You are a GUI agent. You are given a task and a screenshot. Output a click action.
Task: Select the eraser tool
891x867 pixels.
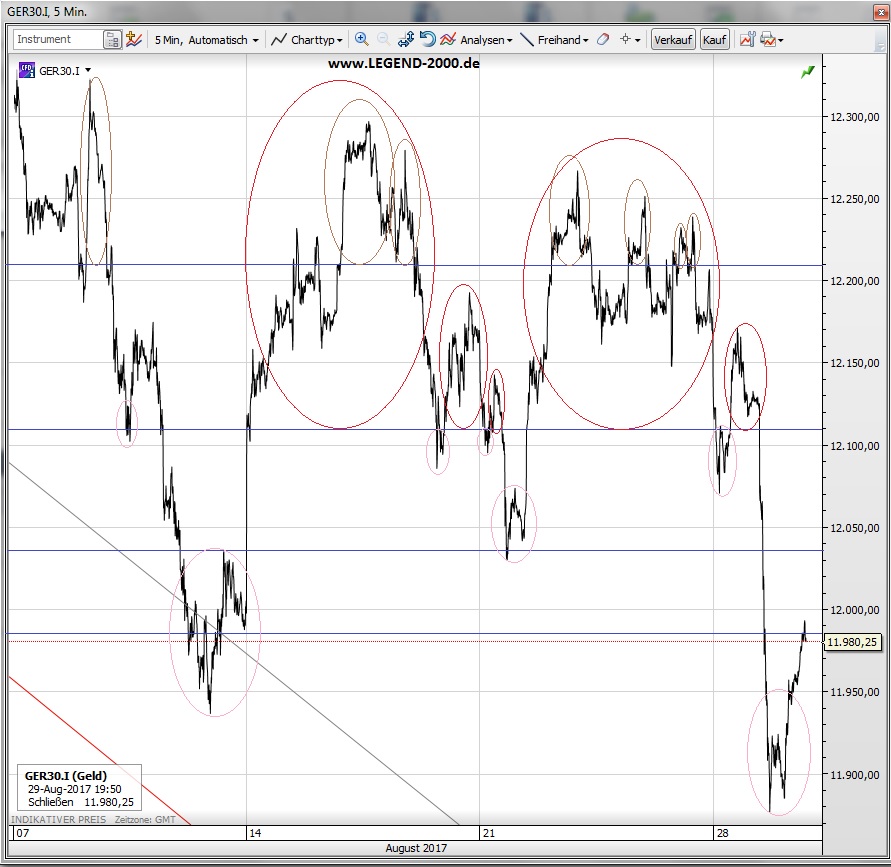pos(602,40)
